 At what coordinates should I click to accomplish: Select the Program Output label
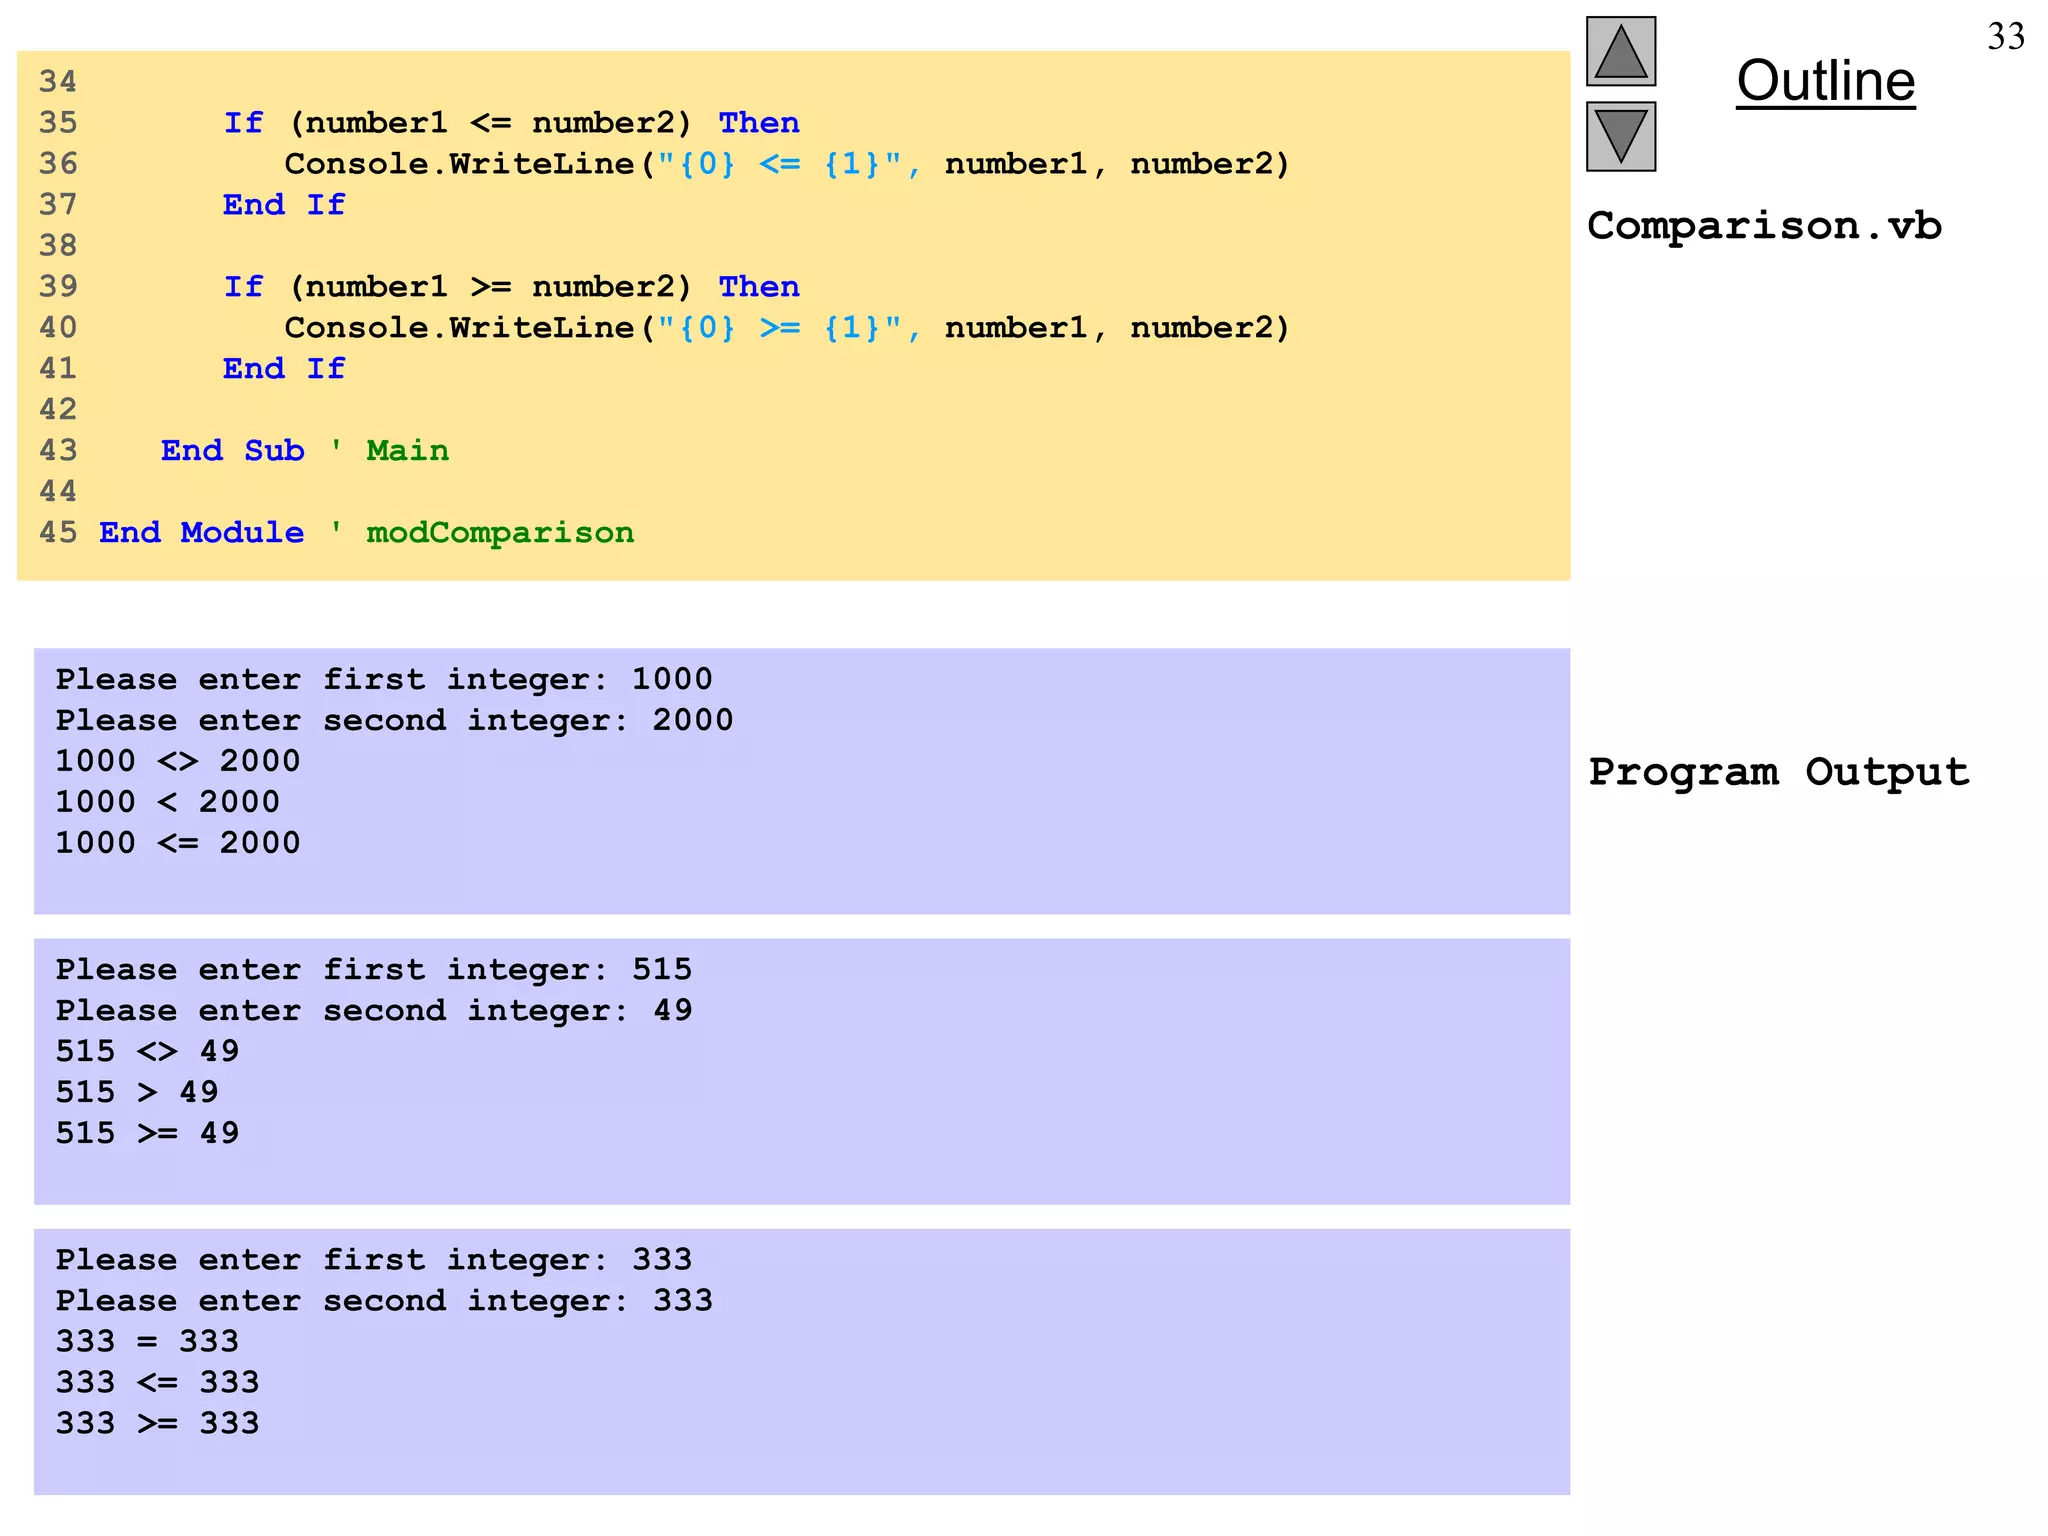pos(1779,772)
